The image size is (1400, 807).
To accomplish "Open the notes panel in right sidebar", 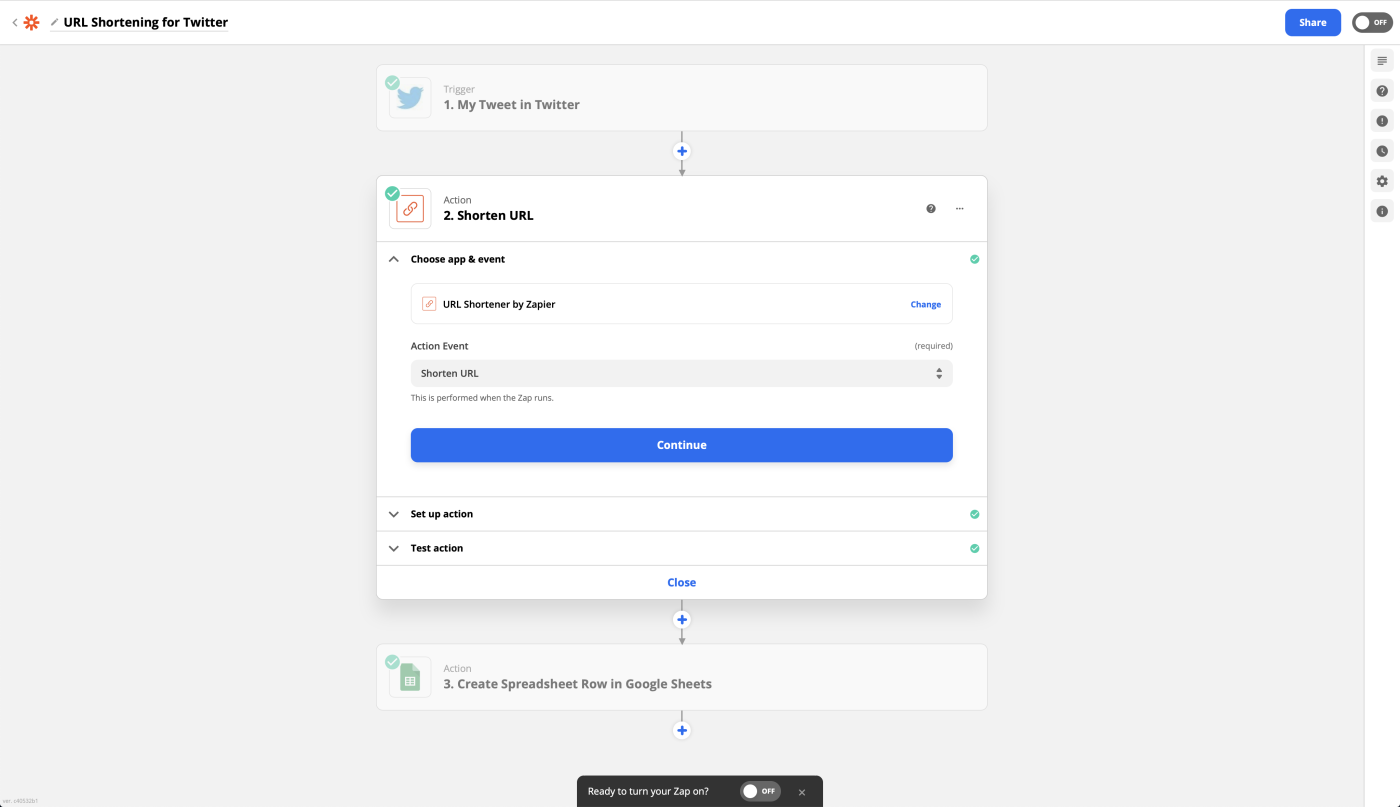I will coord(1382,61).
